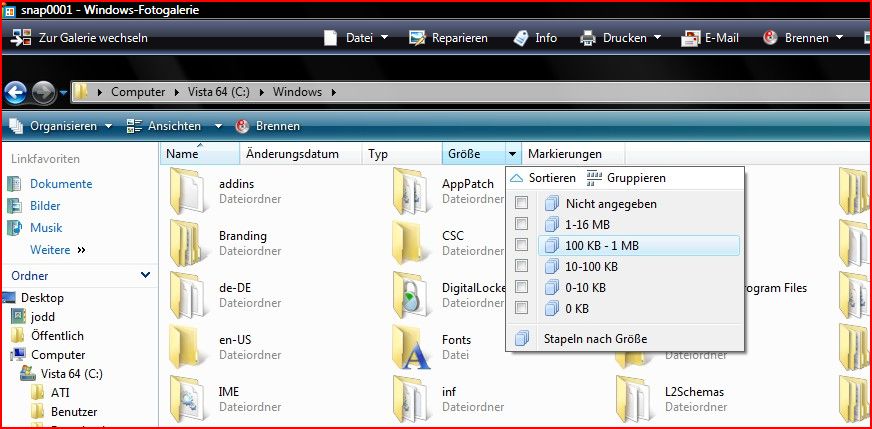The image size is (872, 429).
Task: Select the DigitalLocker folder icon
Action: pyautogui.click(x=410, y=295)
